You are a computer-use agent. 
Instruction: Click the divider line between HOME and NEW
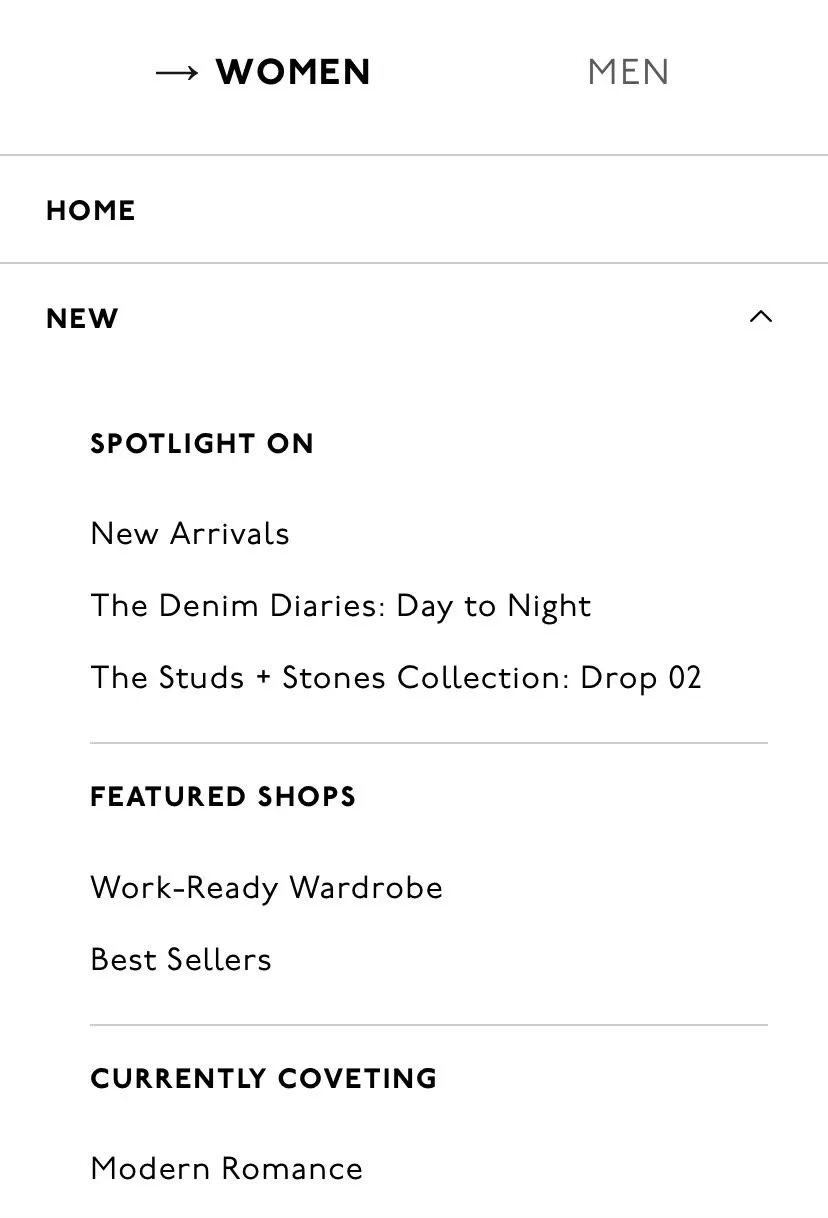click(x=414, y=263)
